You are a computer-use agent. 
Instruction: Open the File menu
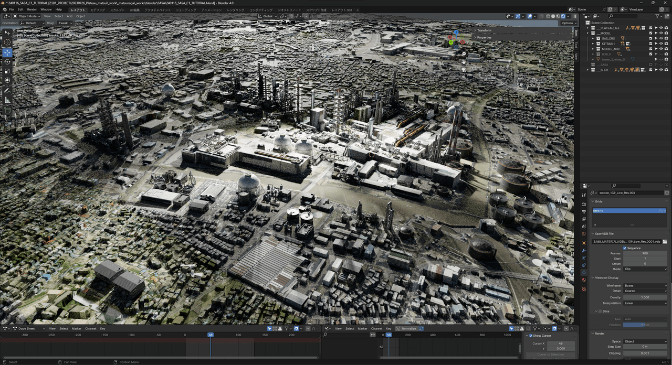click(x=11, y=9)
